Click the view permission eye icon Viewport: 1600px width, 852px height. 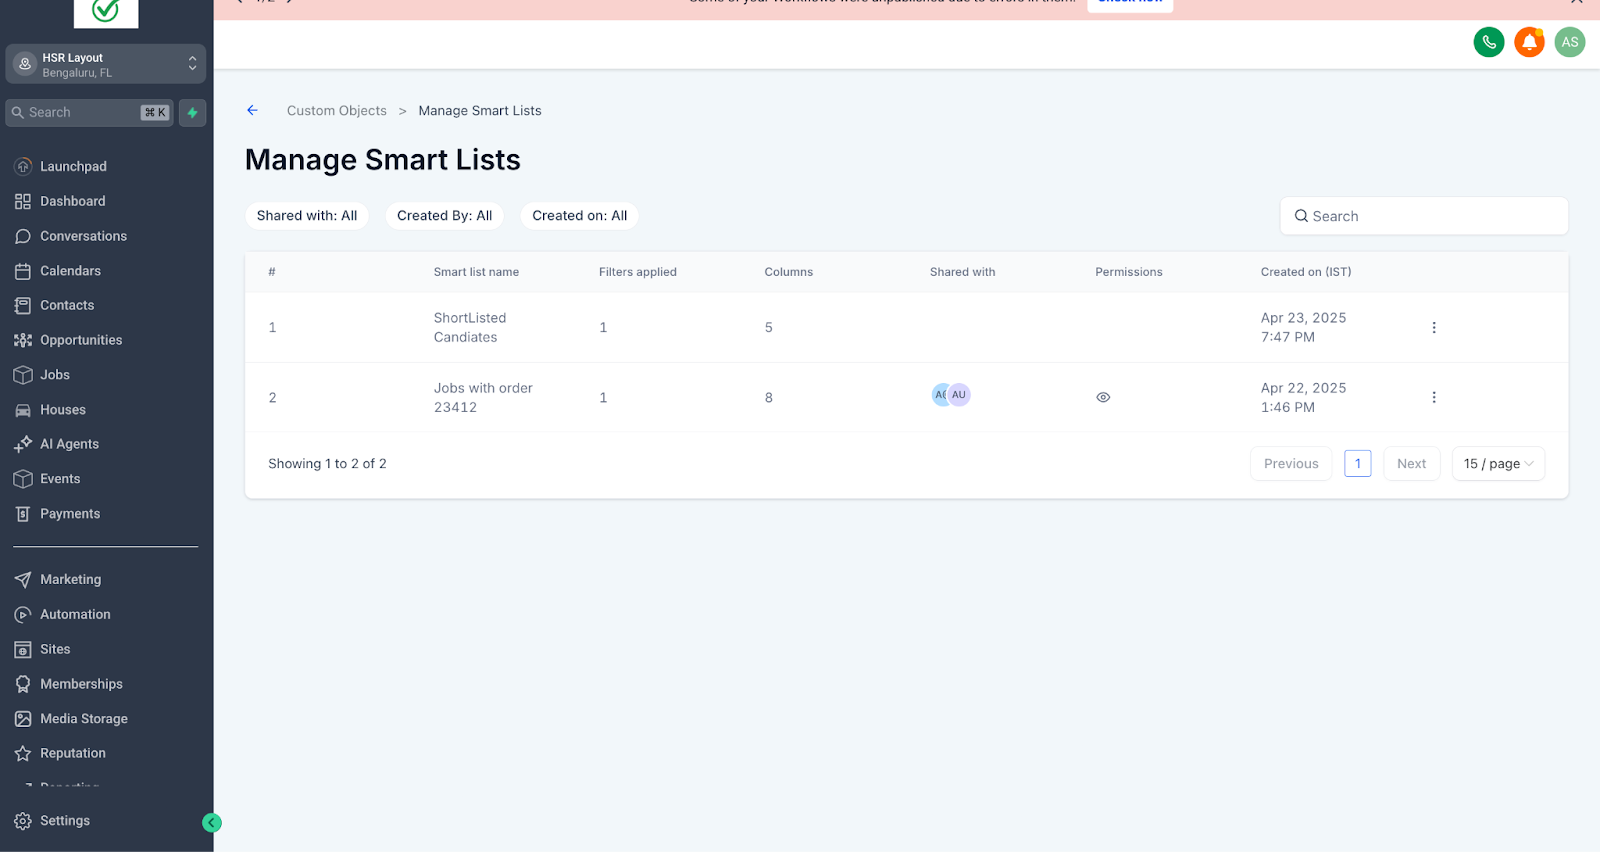click(1103, 397)
